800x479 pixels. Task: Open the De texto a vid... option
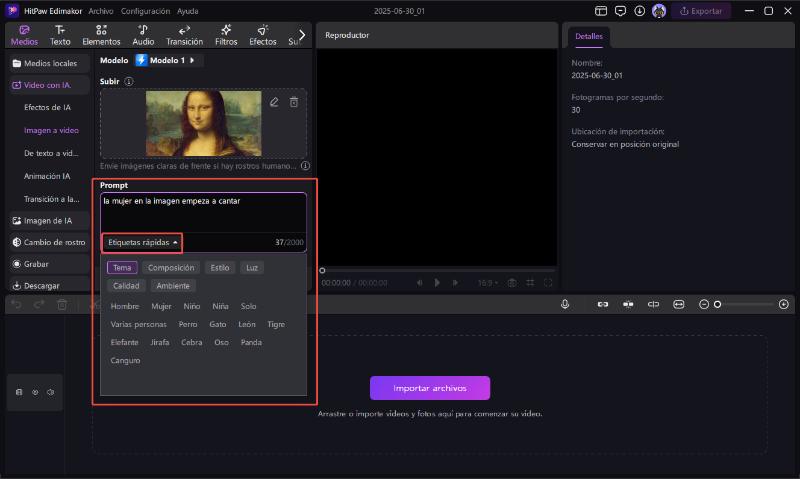click(51, 153)
